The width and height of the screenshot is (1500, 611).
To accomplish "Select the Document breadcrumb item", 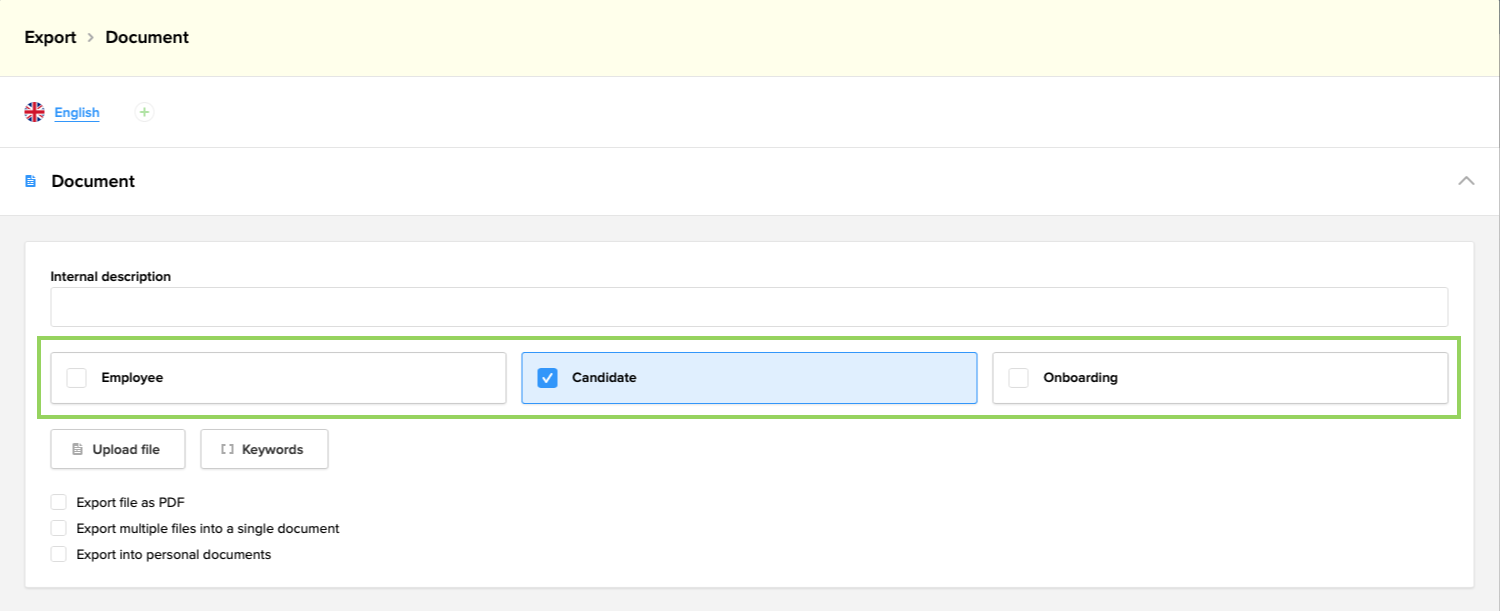I will pyautogui.click(x=146, y=37).
